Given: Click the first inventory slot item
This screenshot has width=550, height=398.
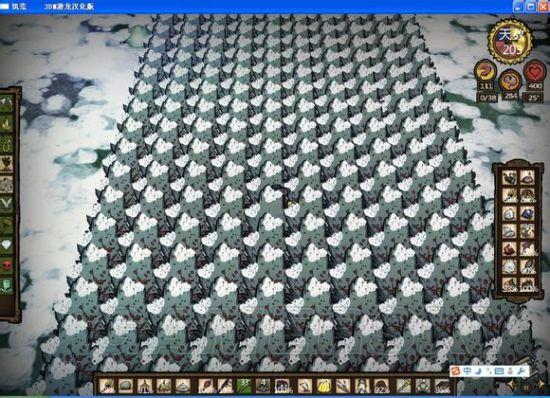Looking at the screenshot, I should (107, 386).
